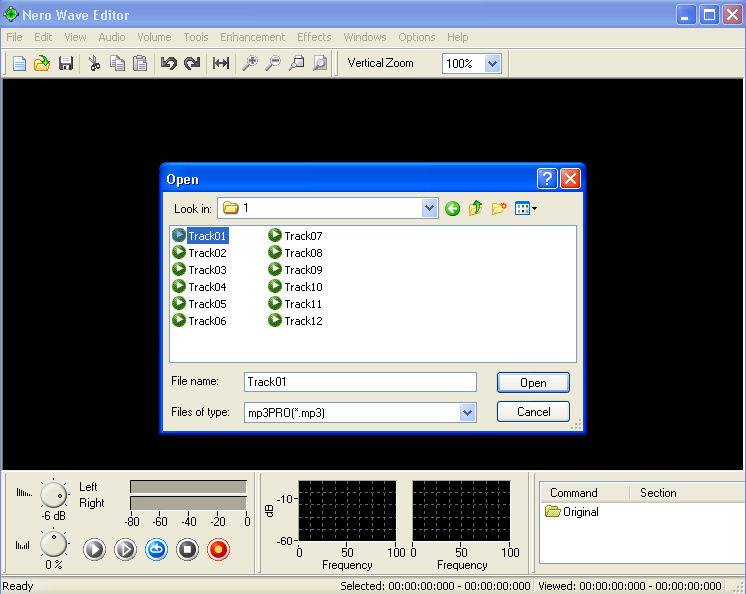
Task: Click the Up One Level folder icon
Action: click(475, 208)
